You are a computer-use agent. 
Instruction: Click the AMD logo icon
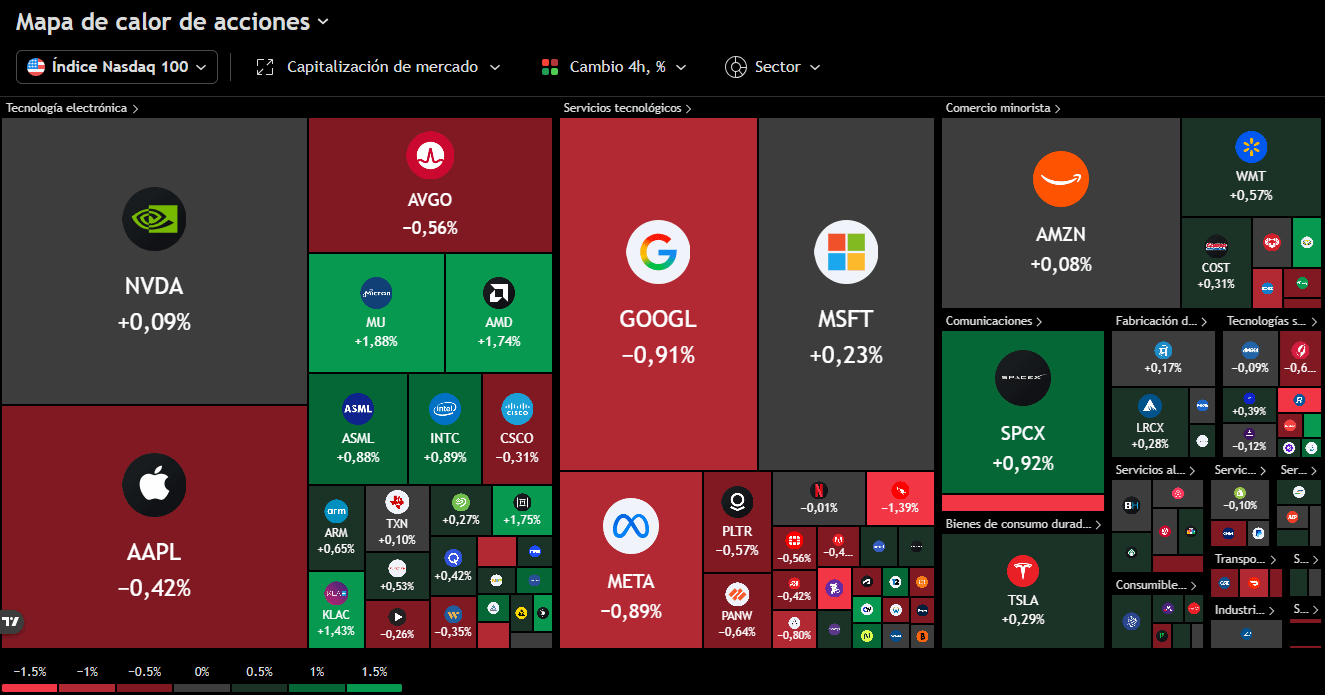(499, 293)
